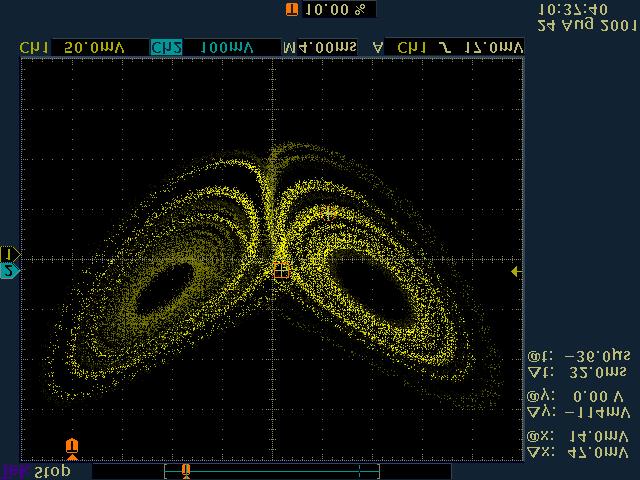Image resolution: width=640 pixels, height=480 pixels.
Task: Select the highlighted Ch2 channel label
Action: 166,48
